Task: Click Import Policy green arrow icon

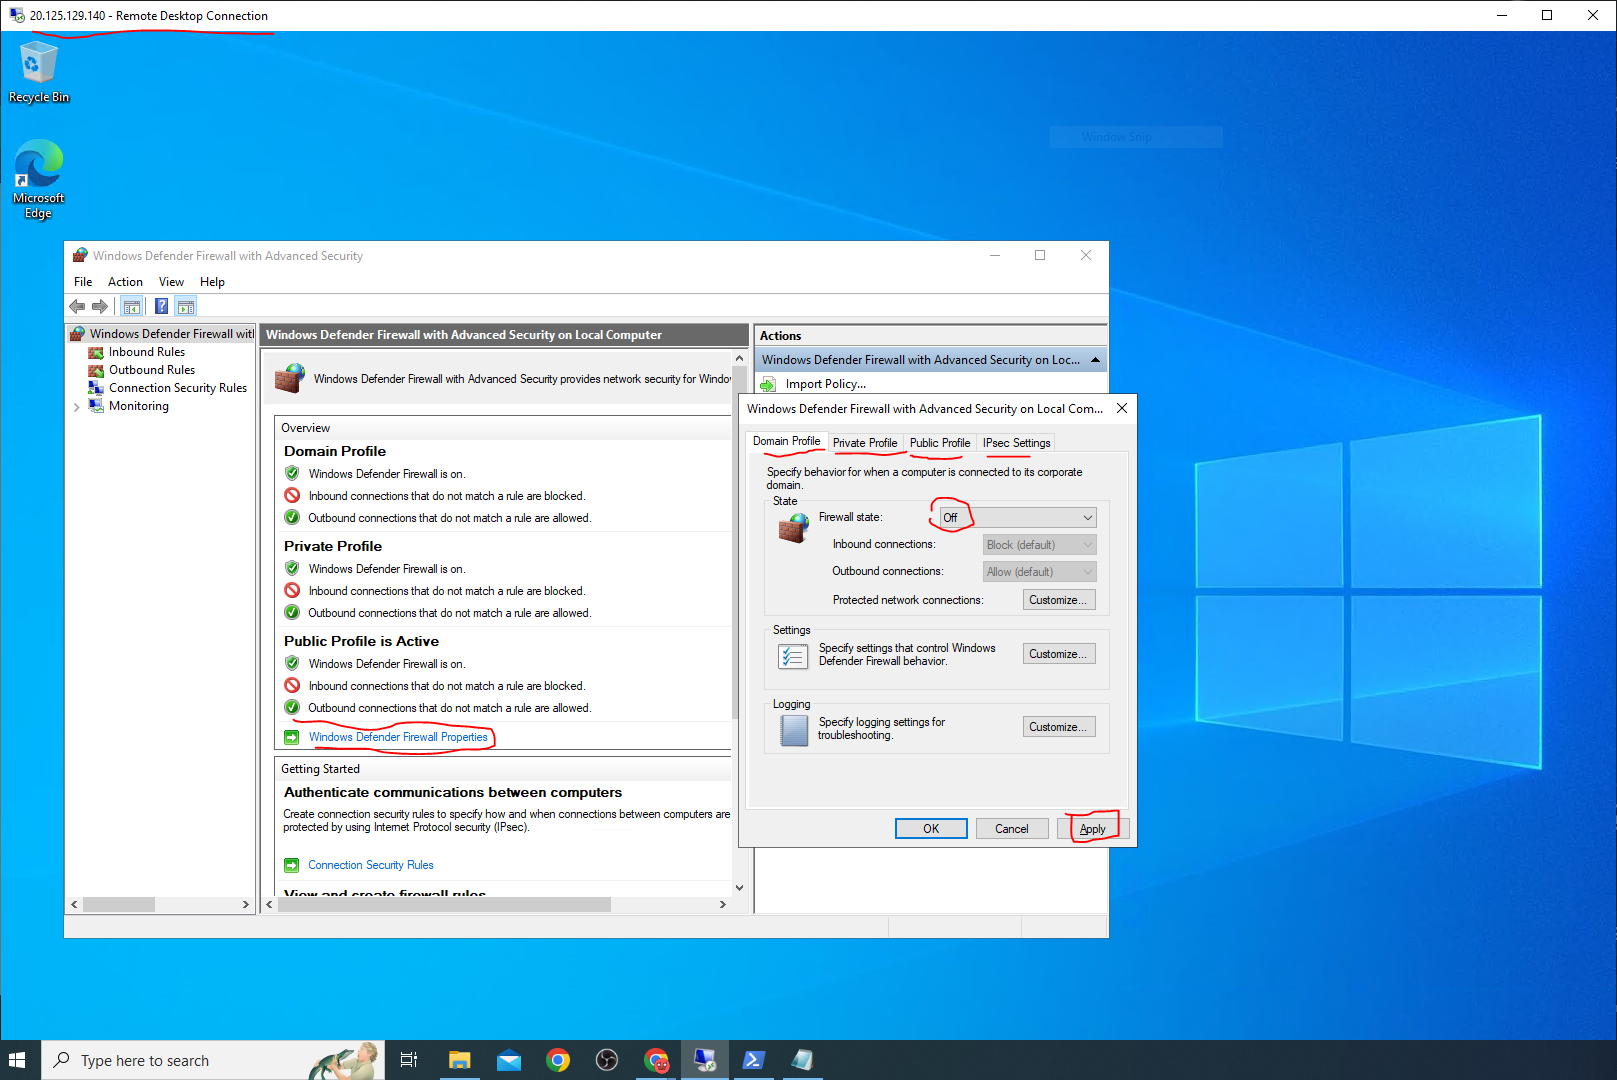Action: [768, 384]
